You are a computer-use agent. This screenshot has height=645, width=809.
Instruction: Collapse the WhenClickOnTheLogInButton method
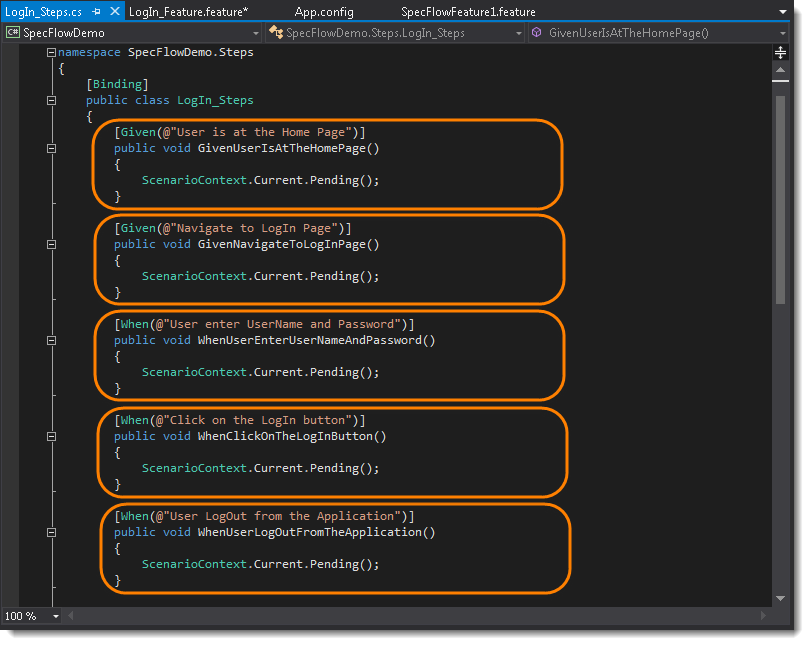[51, 437]
